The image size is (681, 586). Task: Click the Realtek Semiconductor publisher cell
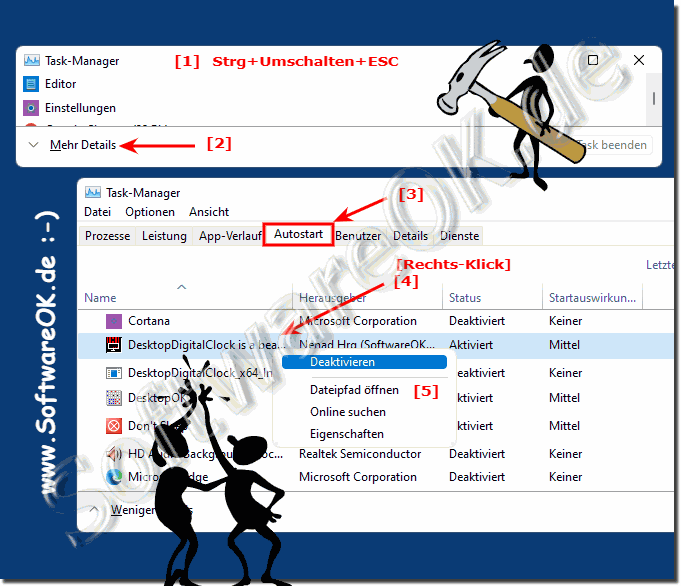[360, 454]
